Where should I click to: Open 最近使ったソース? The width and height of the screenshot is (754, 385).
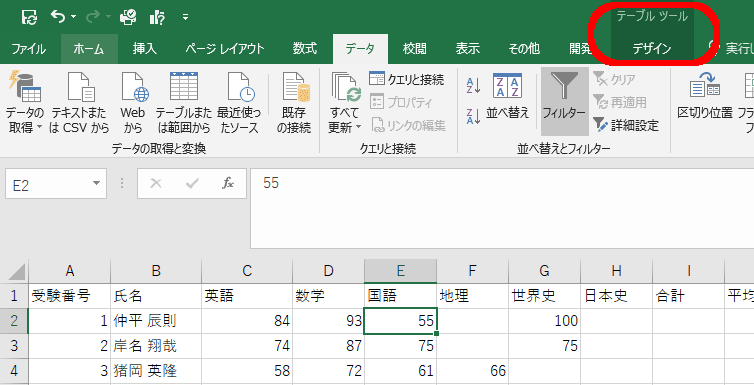coord(239,101)
